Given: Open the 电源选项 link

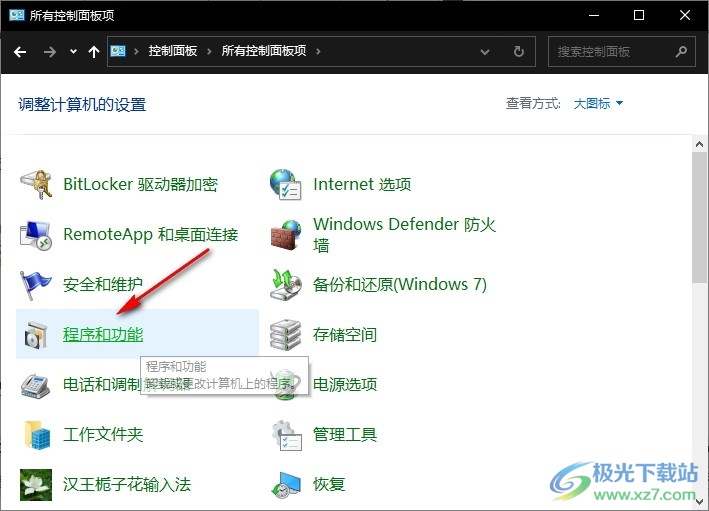Looking at the screenshot, I should [345, 385].
